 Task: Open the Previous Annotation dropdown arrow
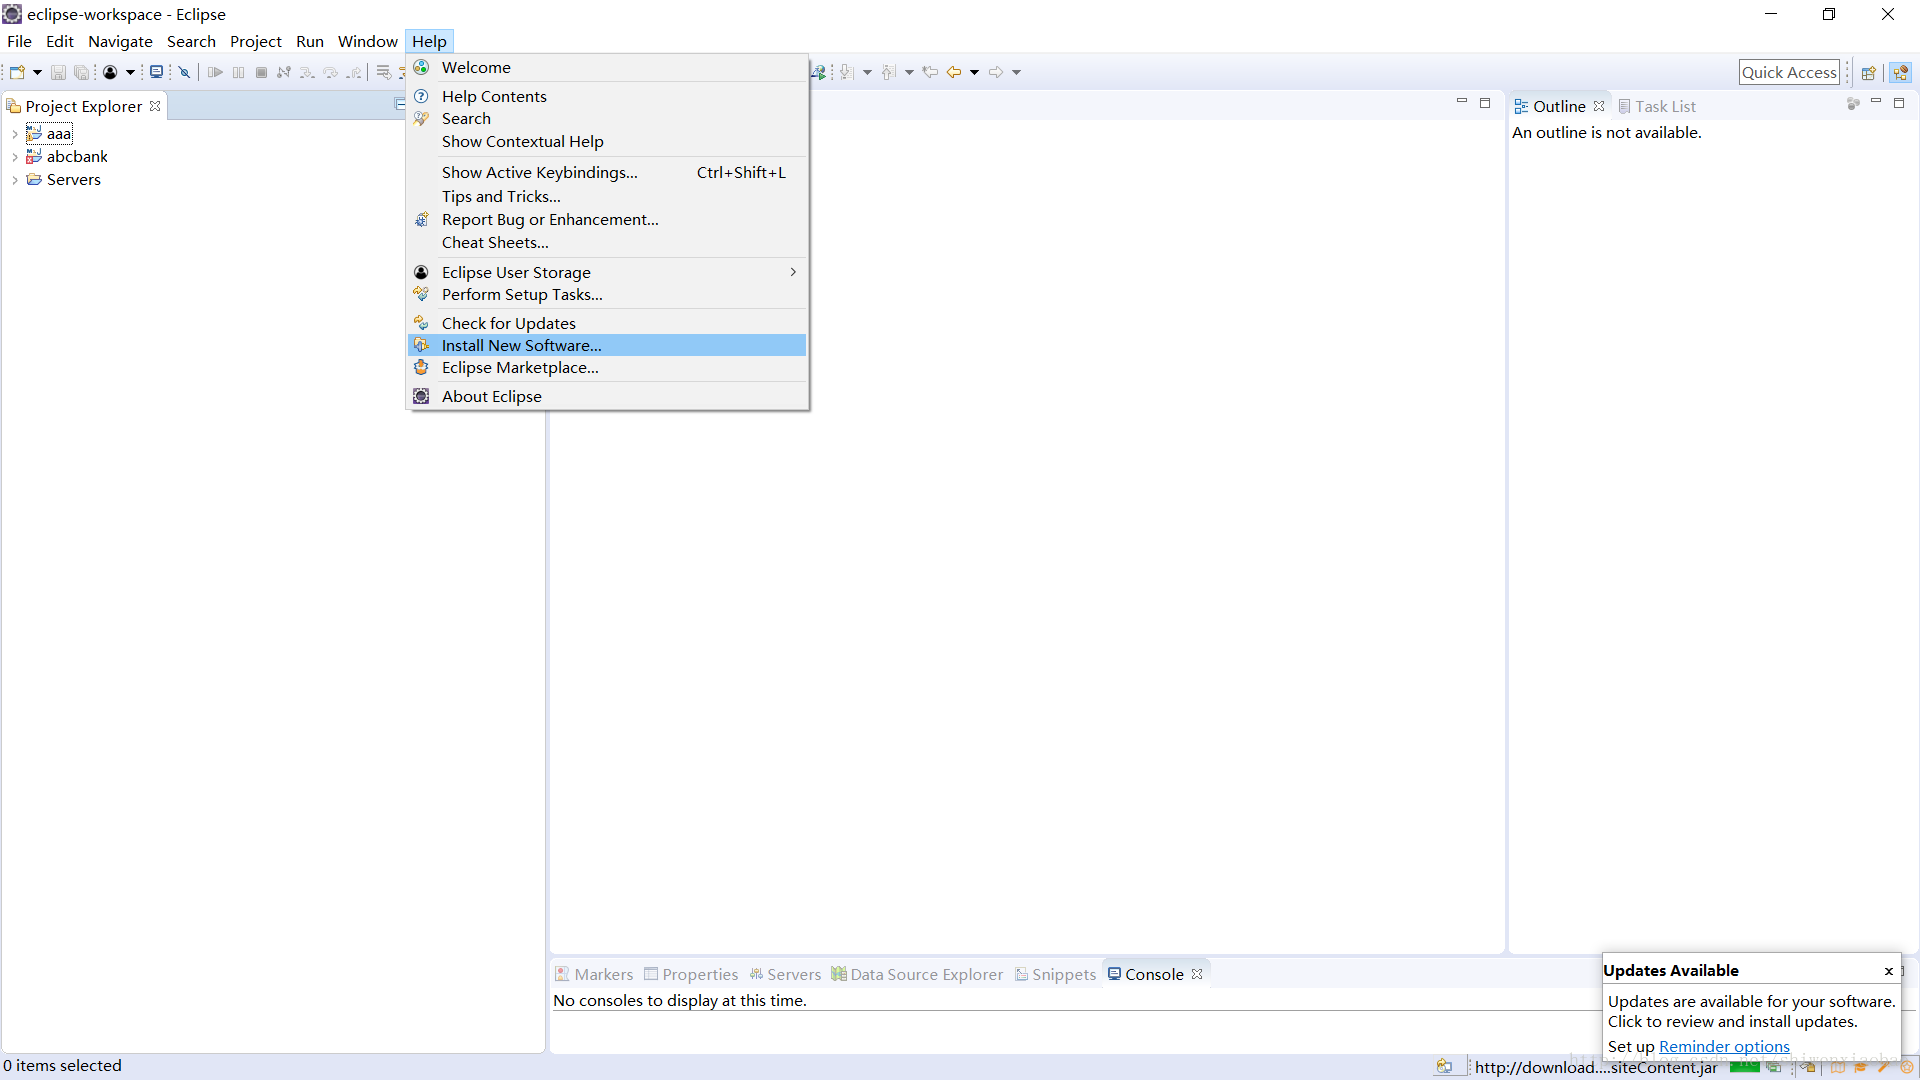coord(909,72)
